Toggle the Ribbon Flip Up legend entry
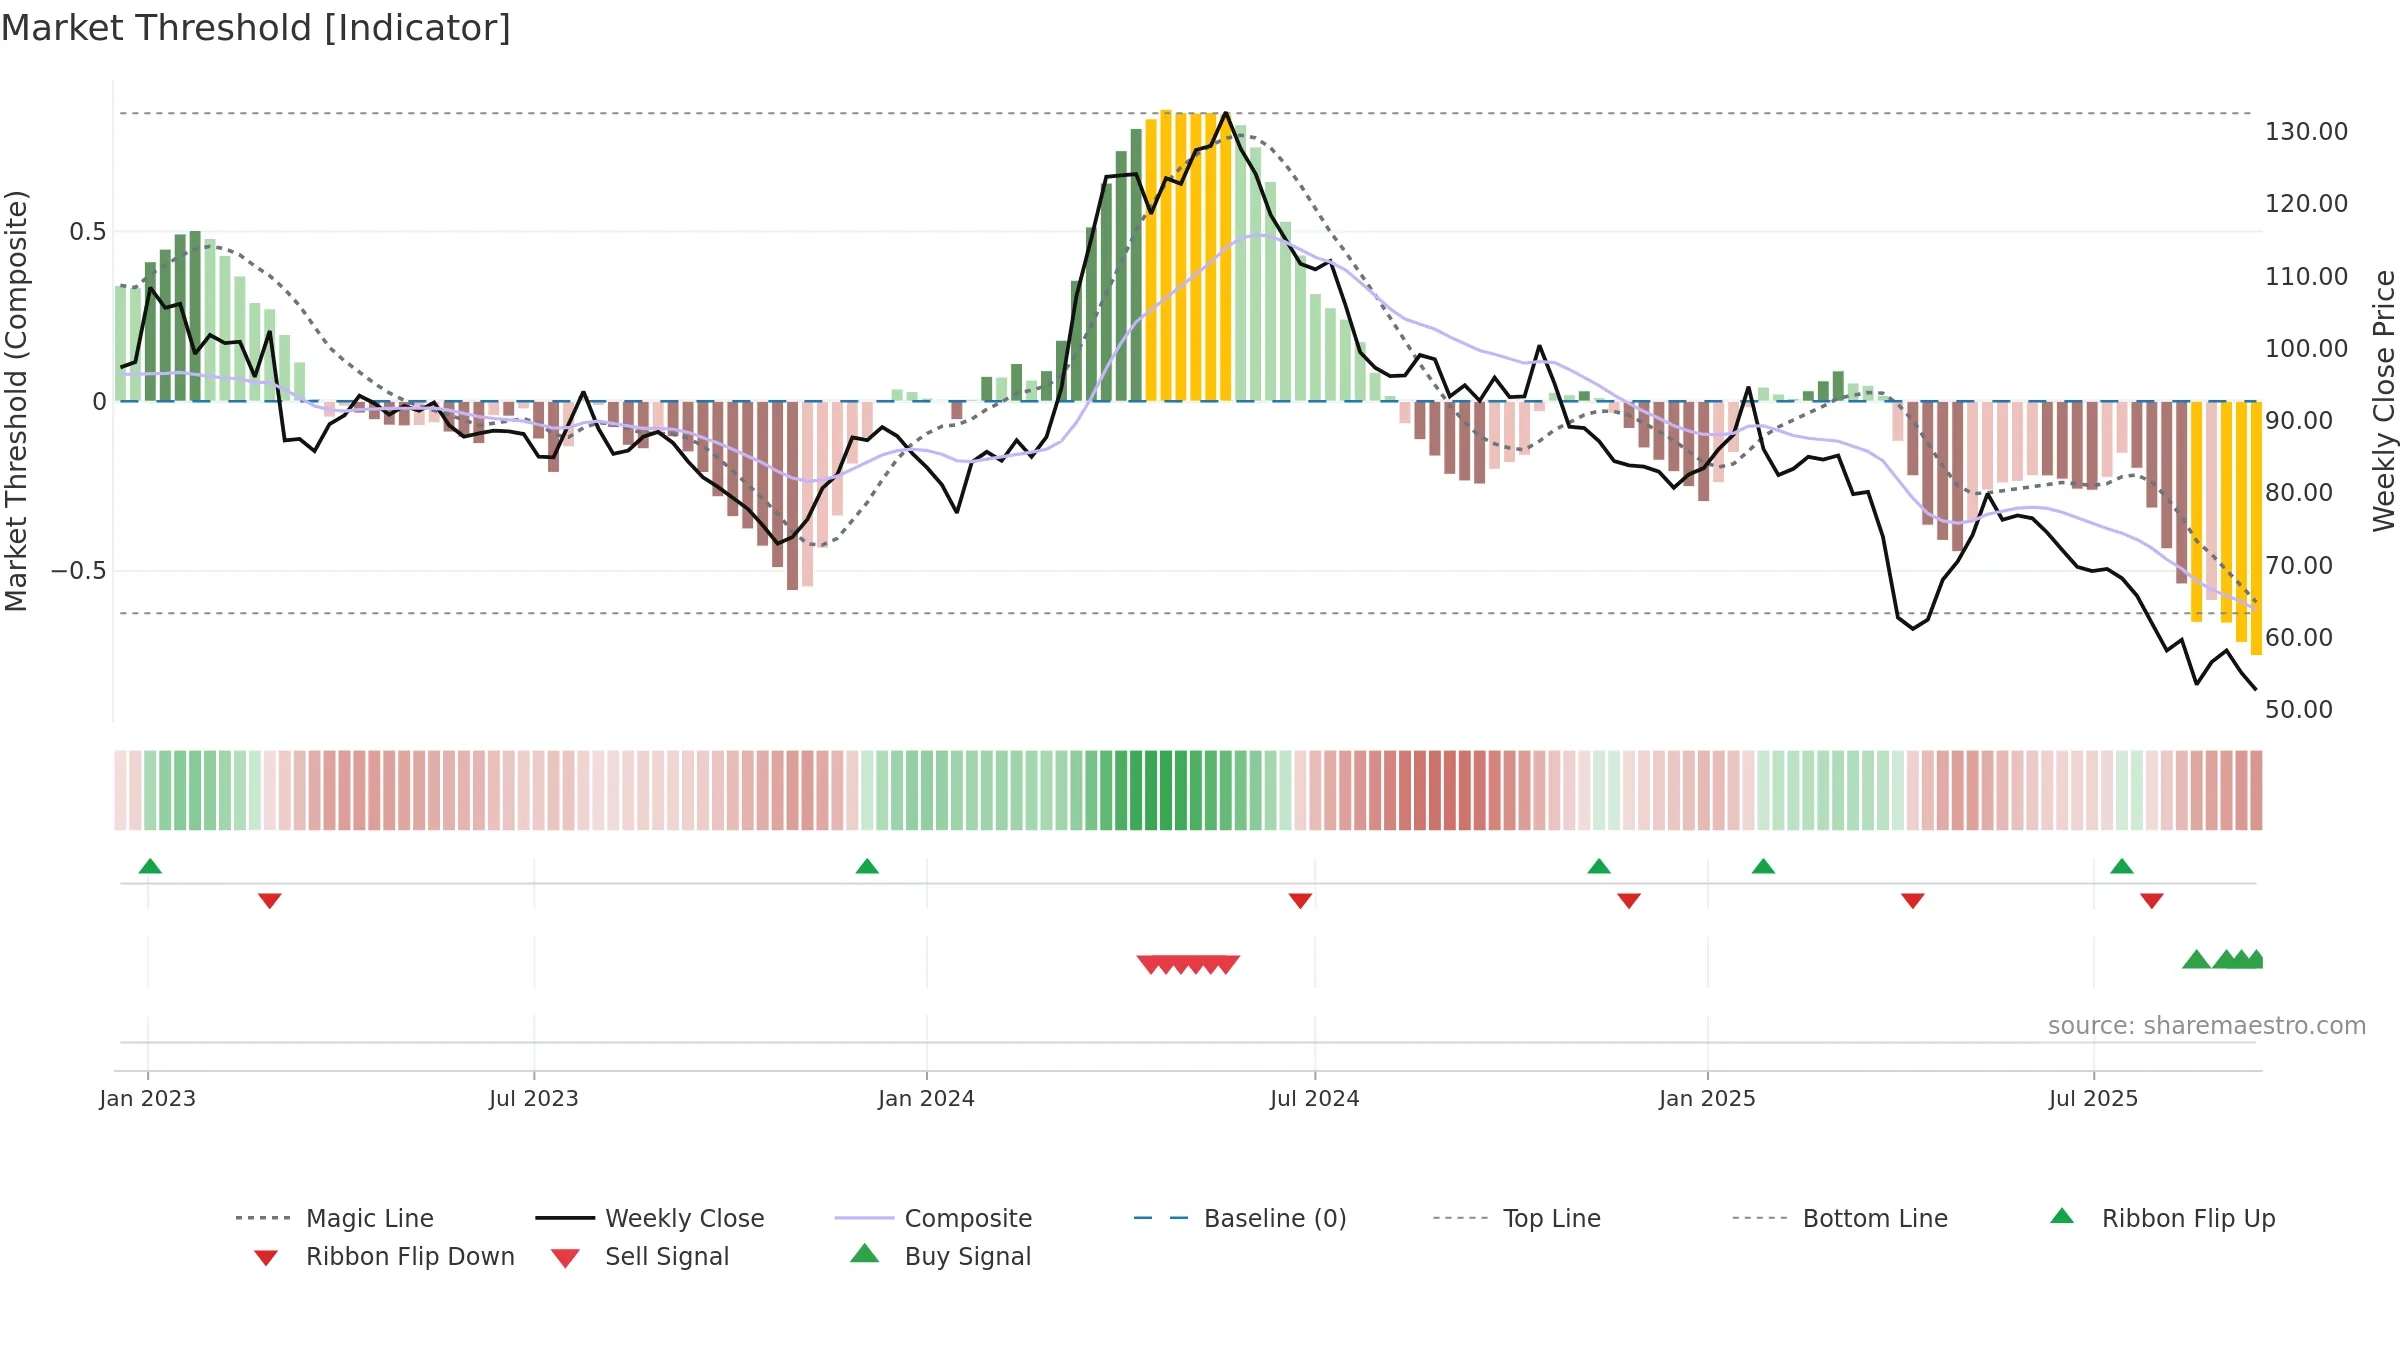Image resolution: width=2400 pixels, height=1350 pixels. (2163, 1218)
